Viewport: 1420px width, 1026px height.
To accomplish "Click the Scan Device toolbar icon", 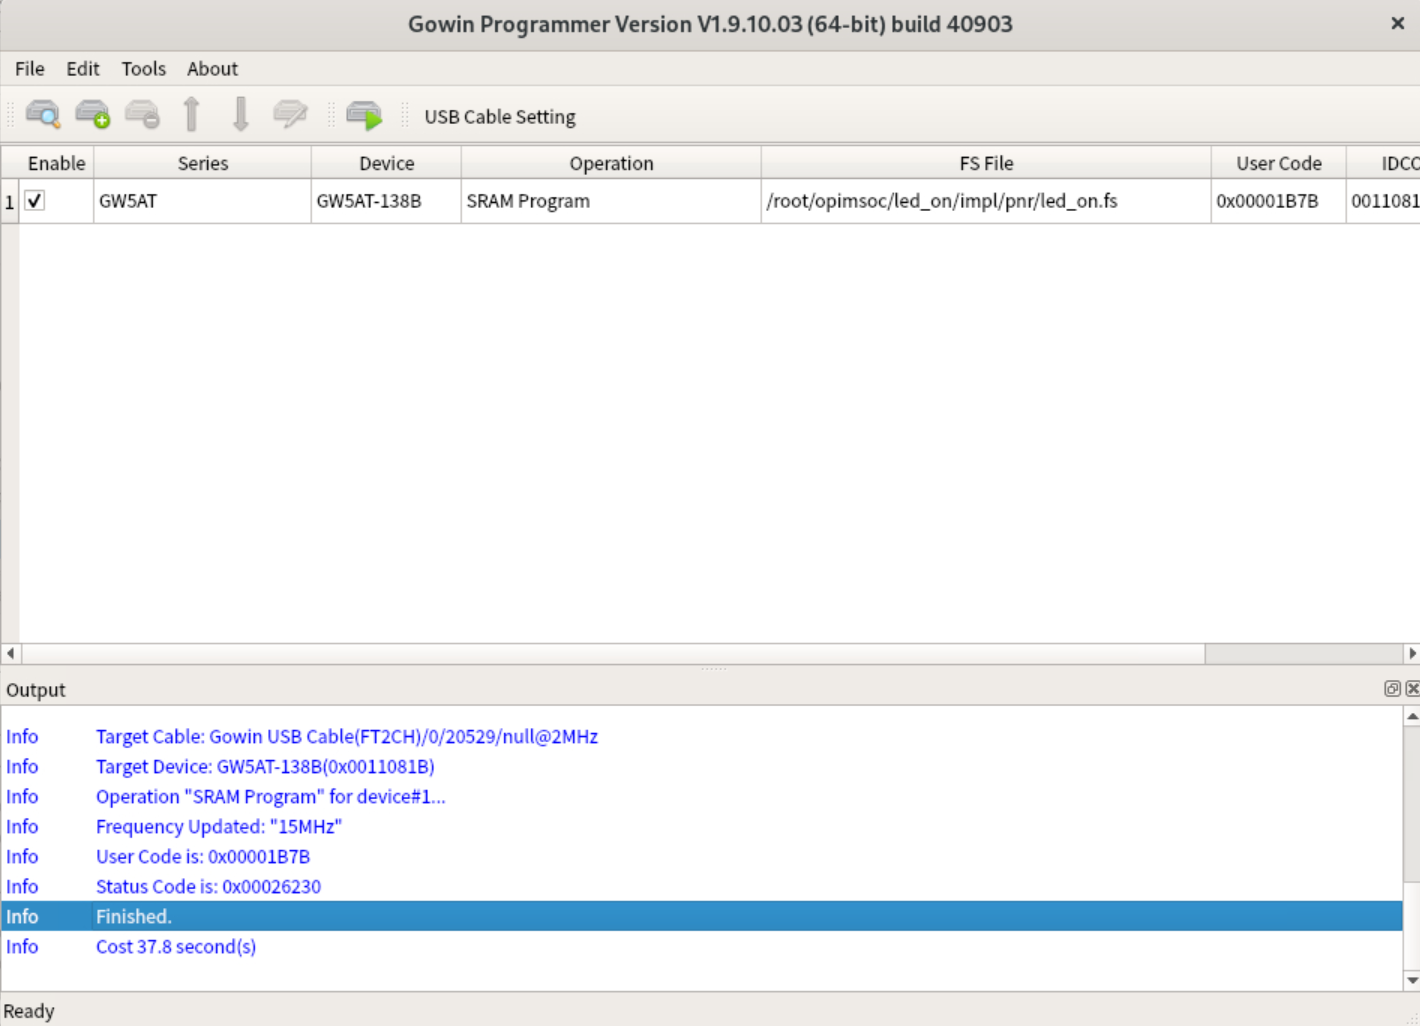I will click(43, 115).
